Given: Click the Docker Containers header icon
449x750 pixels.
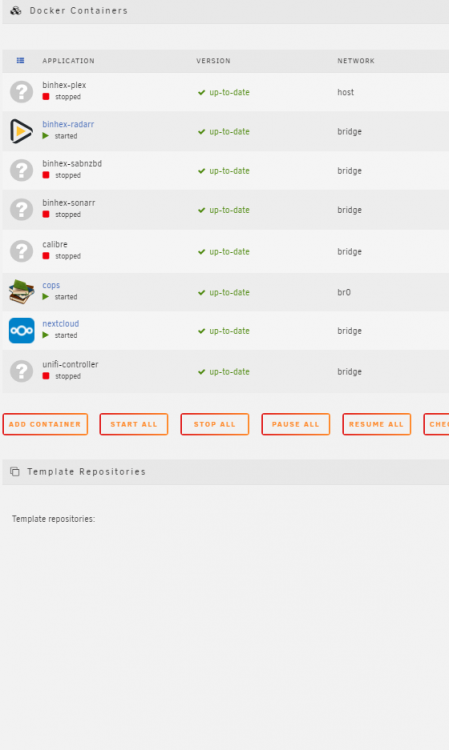Looking at the screenshot, I should tap(16, 11).
